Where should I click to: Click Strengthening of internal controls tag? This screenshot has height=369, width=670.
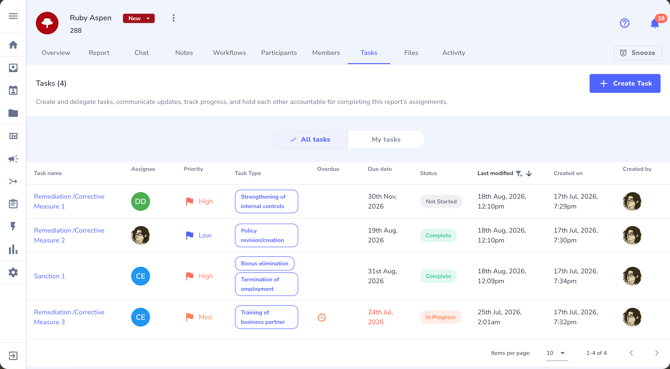(x=266, y=202)
